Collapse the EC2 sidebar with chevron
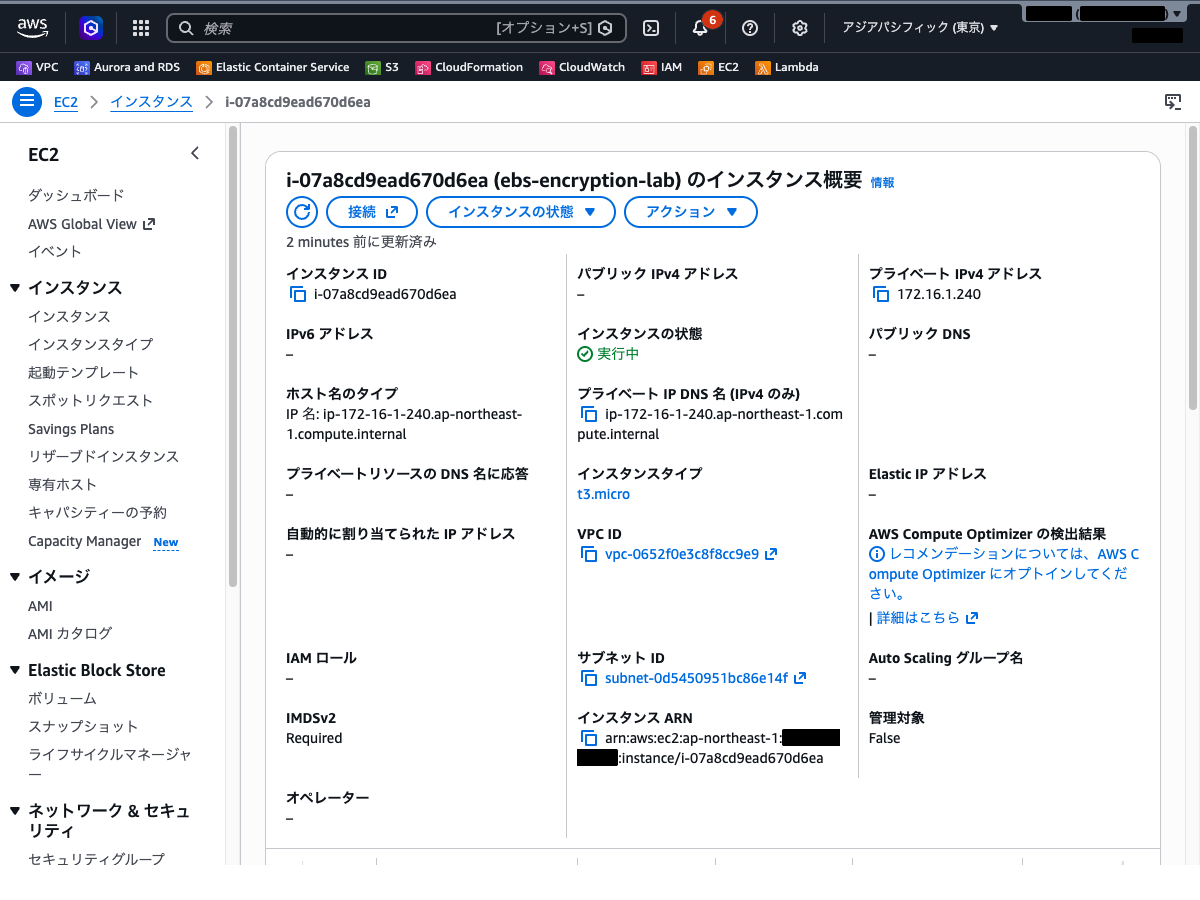 point(195,153)
